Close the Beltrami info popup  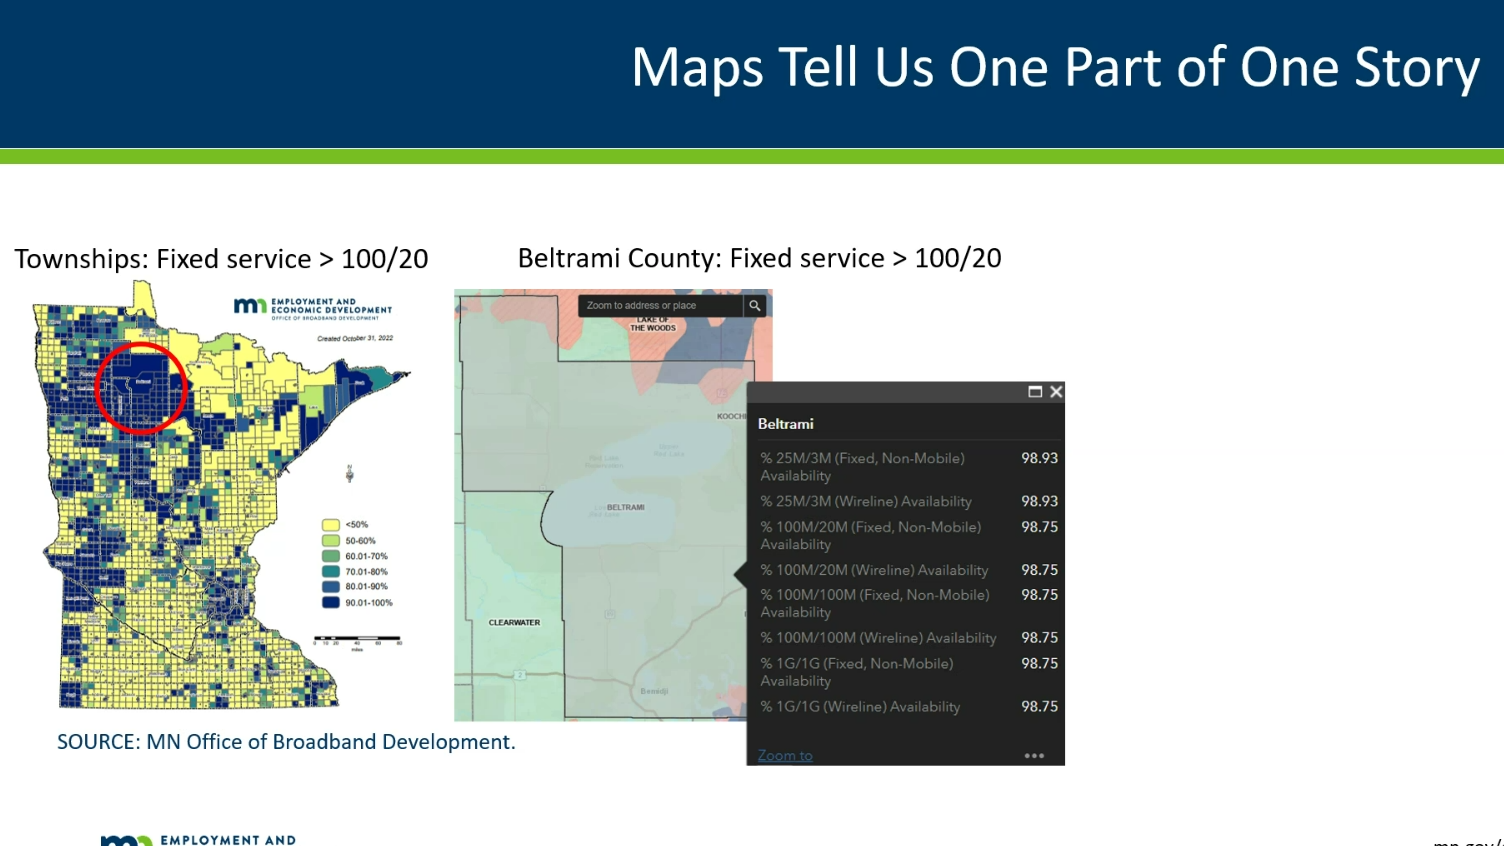click(x=1056, y=392)
